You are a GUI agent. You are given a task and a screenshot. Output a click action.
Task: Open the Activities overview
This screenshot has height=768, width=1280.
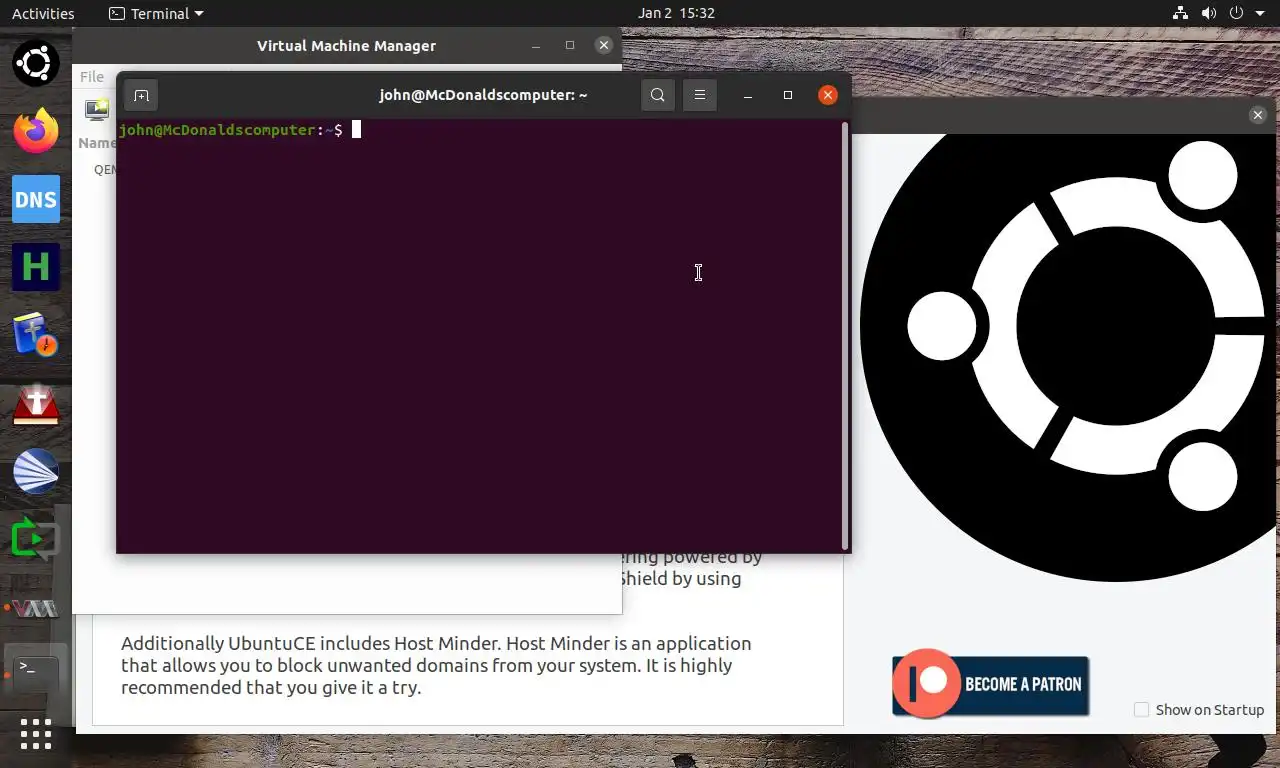pyautogui.click(x=43, y=13)
